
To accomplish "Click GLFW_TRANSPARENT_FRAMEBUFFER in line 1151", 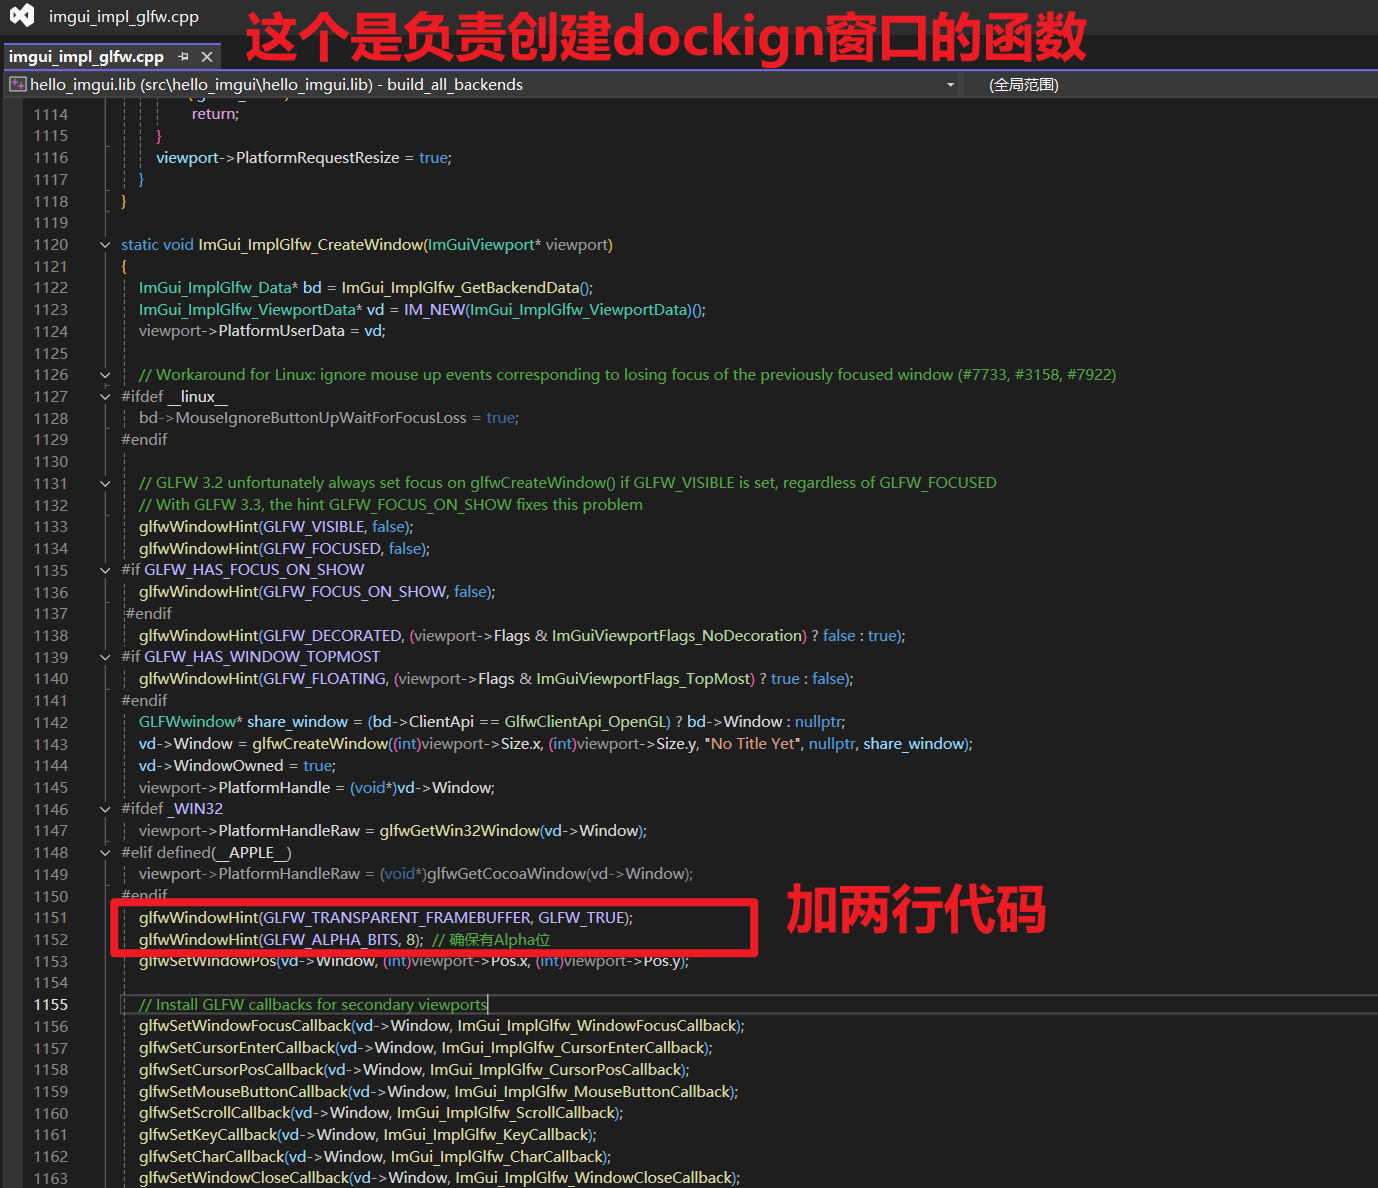I will (x=396, y=918).
